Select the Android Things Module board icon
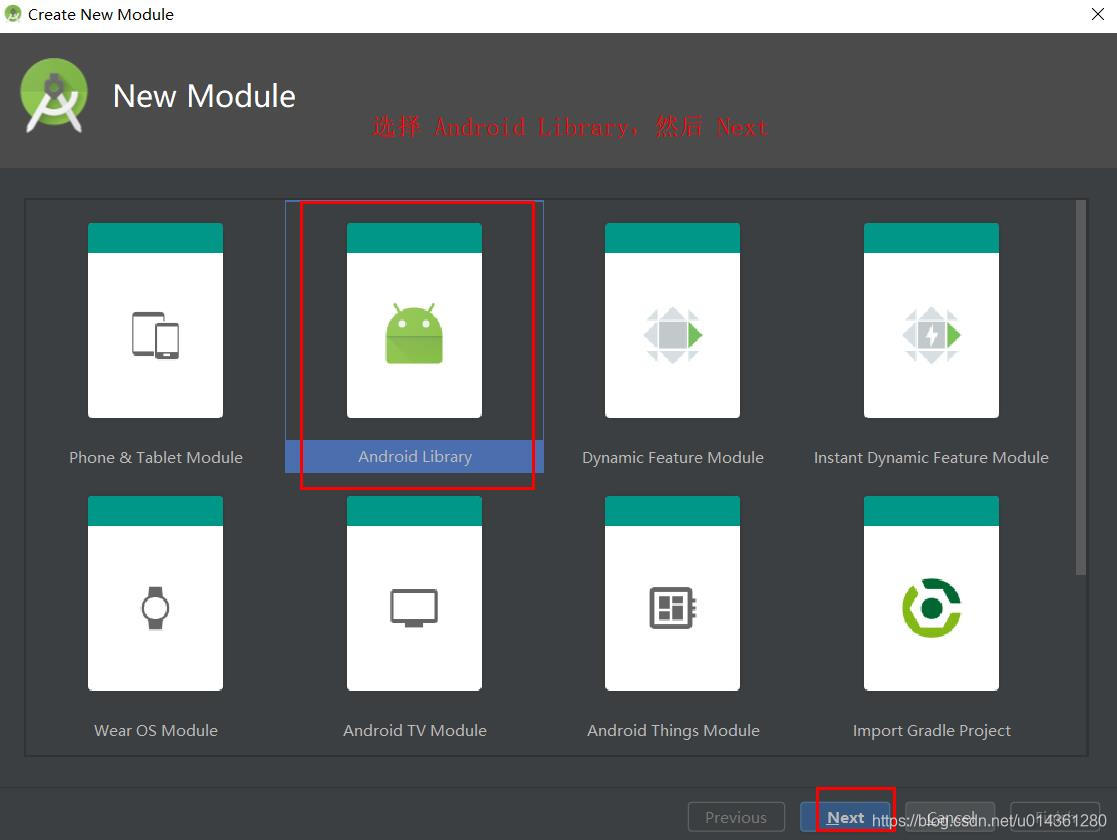This screenshot has width=1117, height=840. coord(672,608)
